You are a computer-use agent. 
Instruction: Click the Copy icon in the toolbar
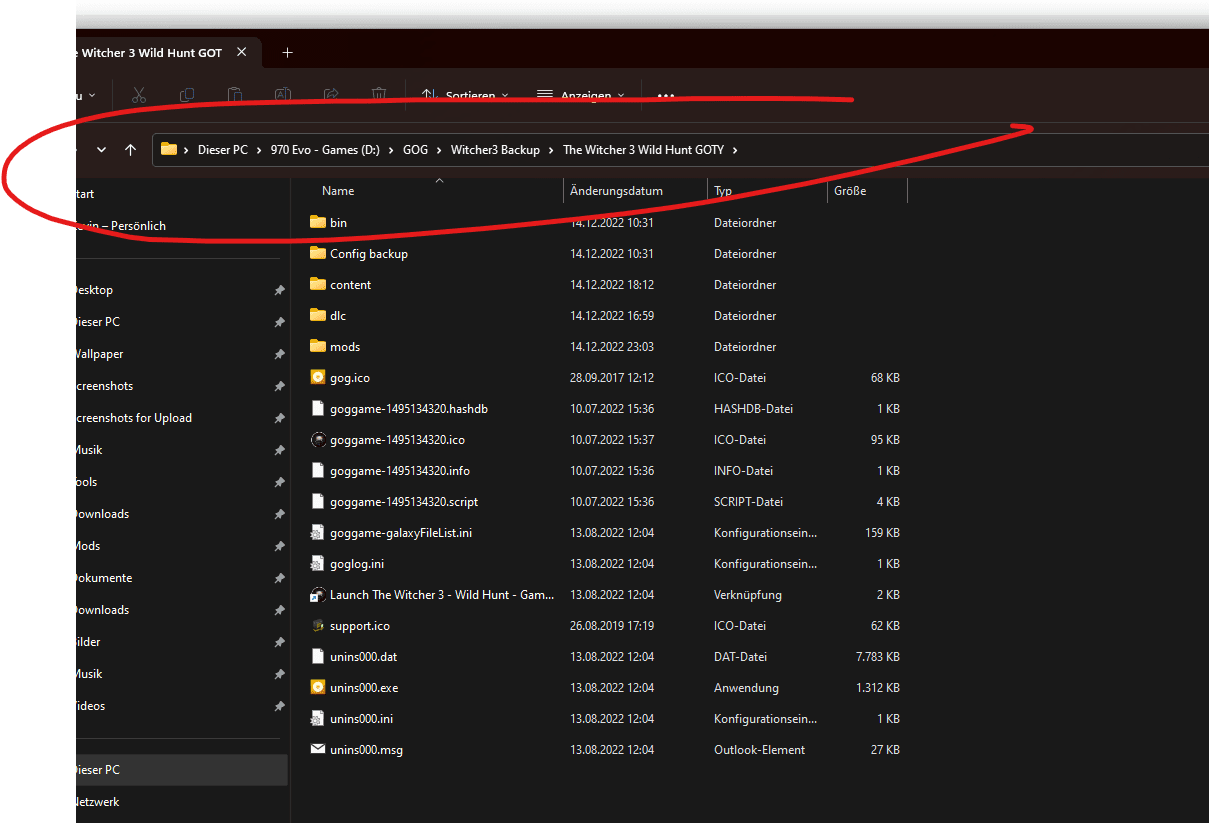[187, 95]
